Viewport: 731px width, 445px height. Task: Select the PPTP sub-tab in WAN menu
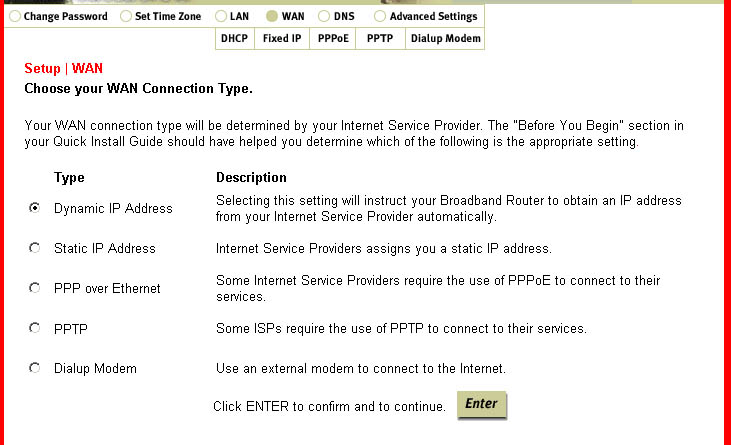click(x=380, y=39)
